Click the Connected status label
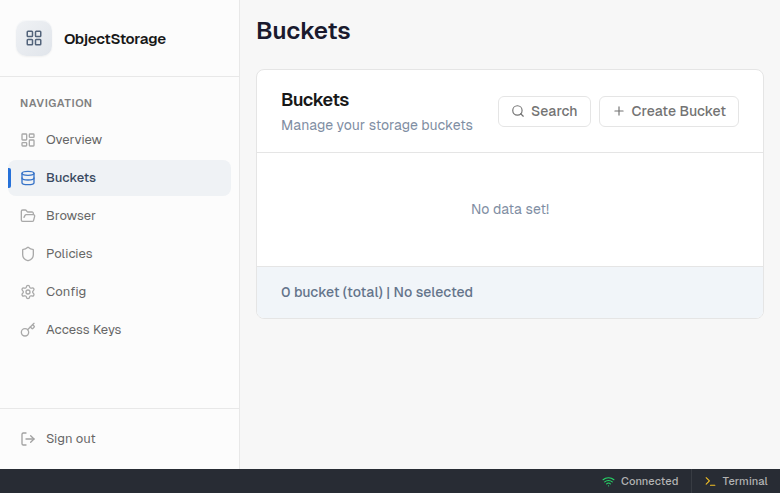The width and height of the screenshot is (780, 493). pyautogui.click(x=649, y=481)
